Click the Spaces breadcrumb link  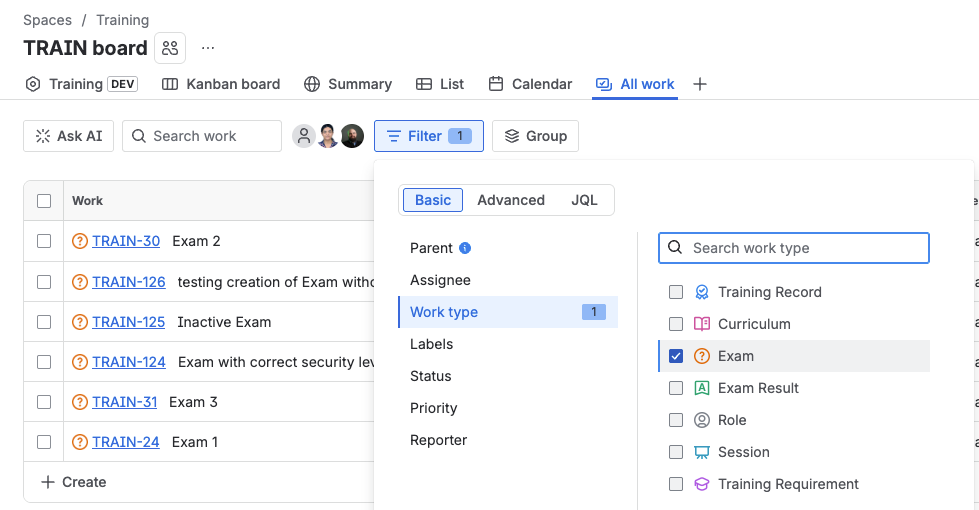click(x=47, y=20)
